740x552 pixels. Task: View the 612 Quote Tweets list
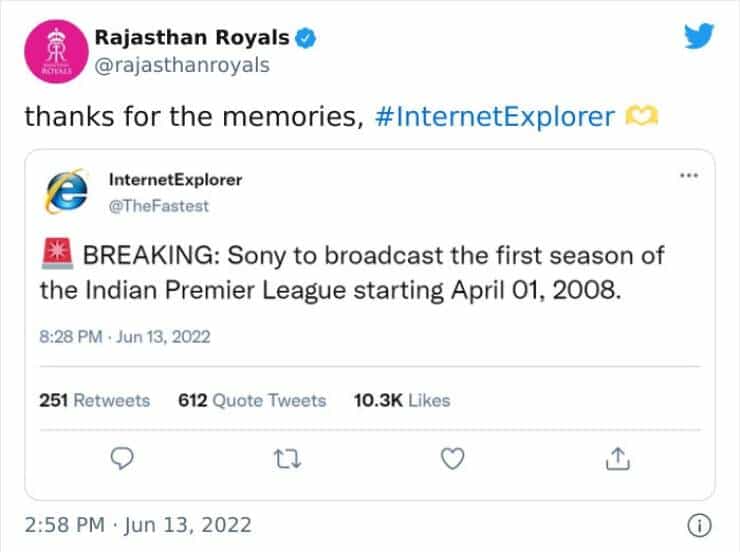252,400
